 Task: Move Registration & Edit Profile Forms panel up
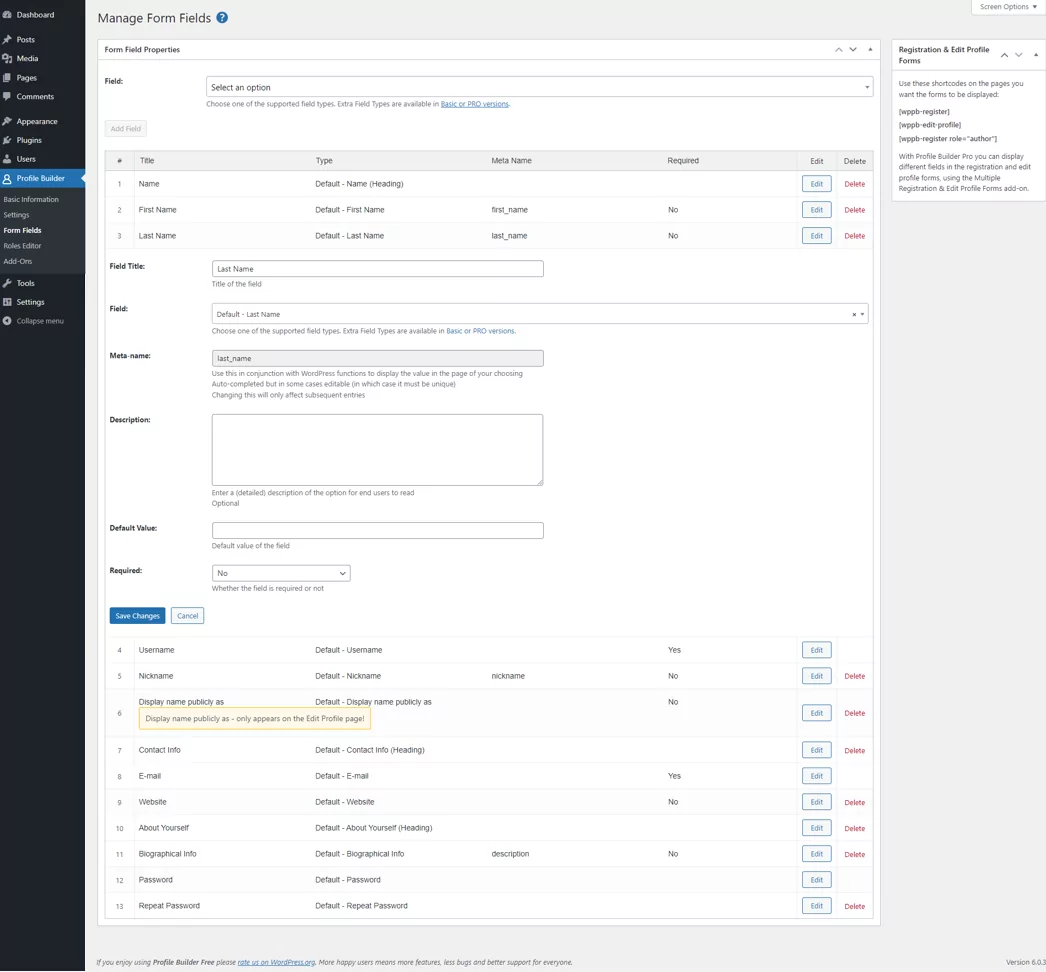click(x=1005, y=55)
